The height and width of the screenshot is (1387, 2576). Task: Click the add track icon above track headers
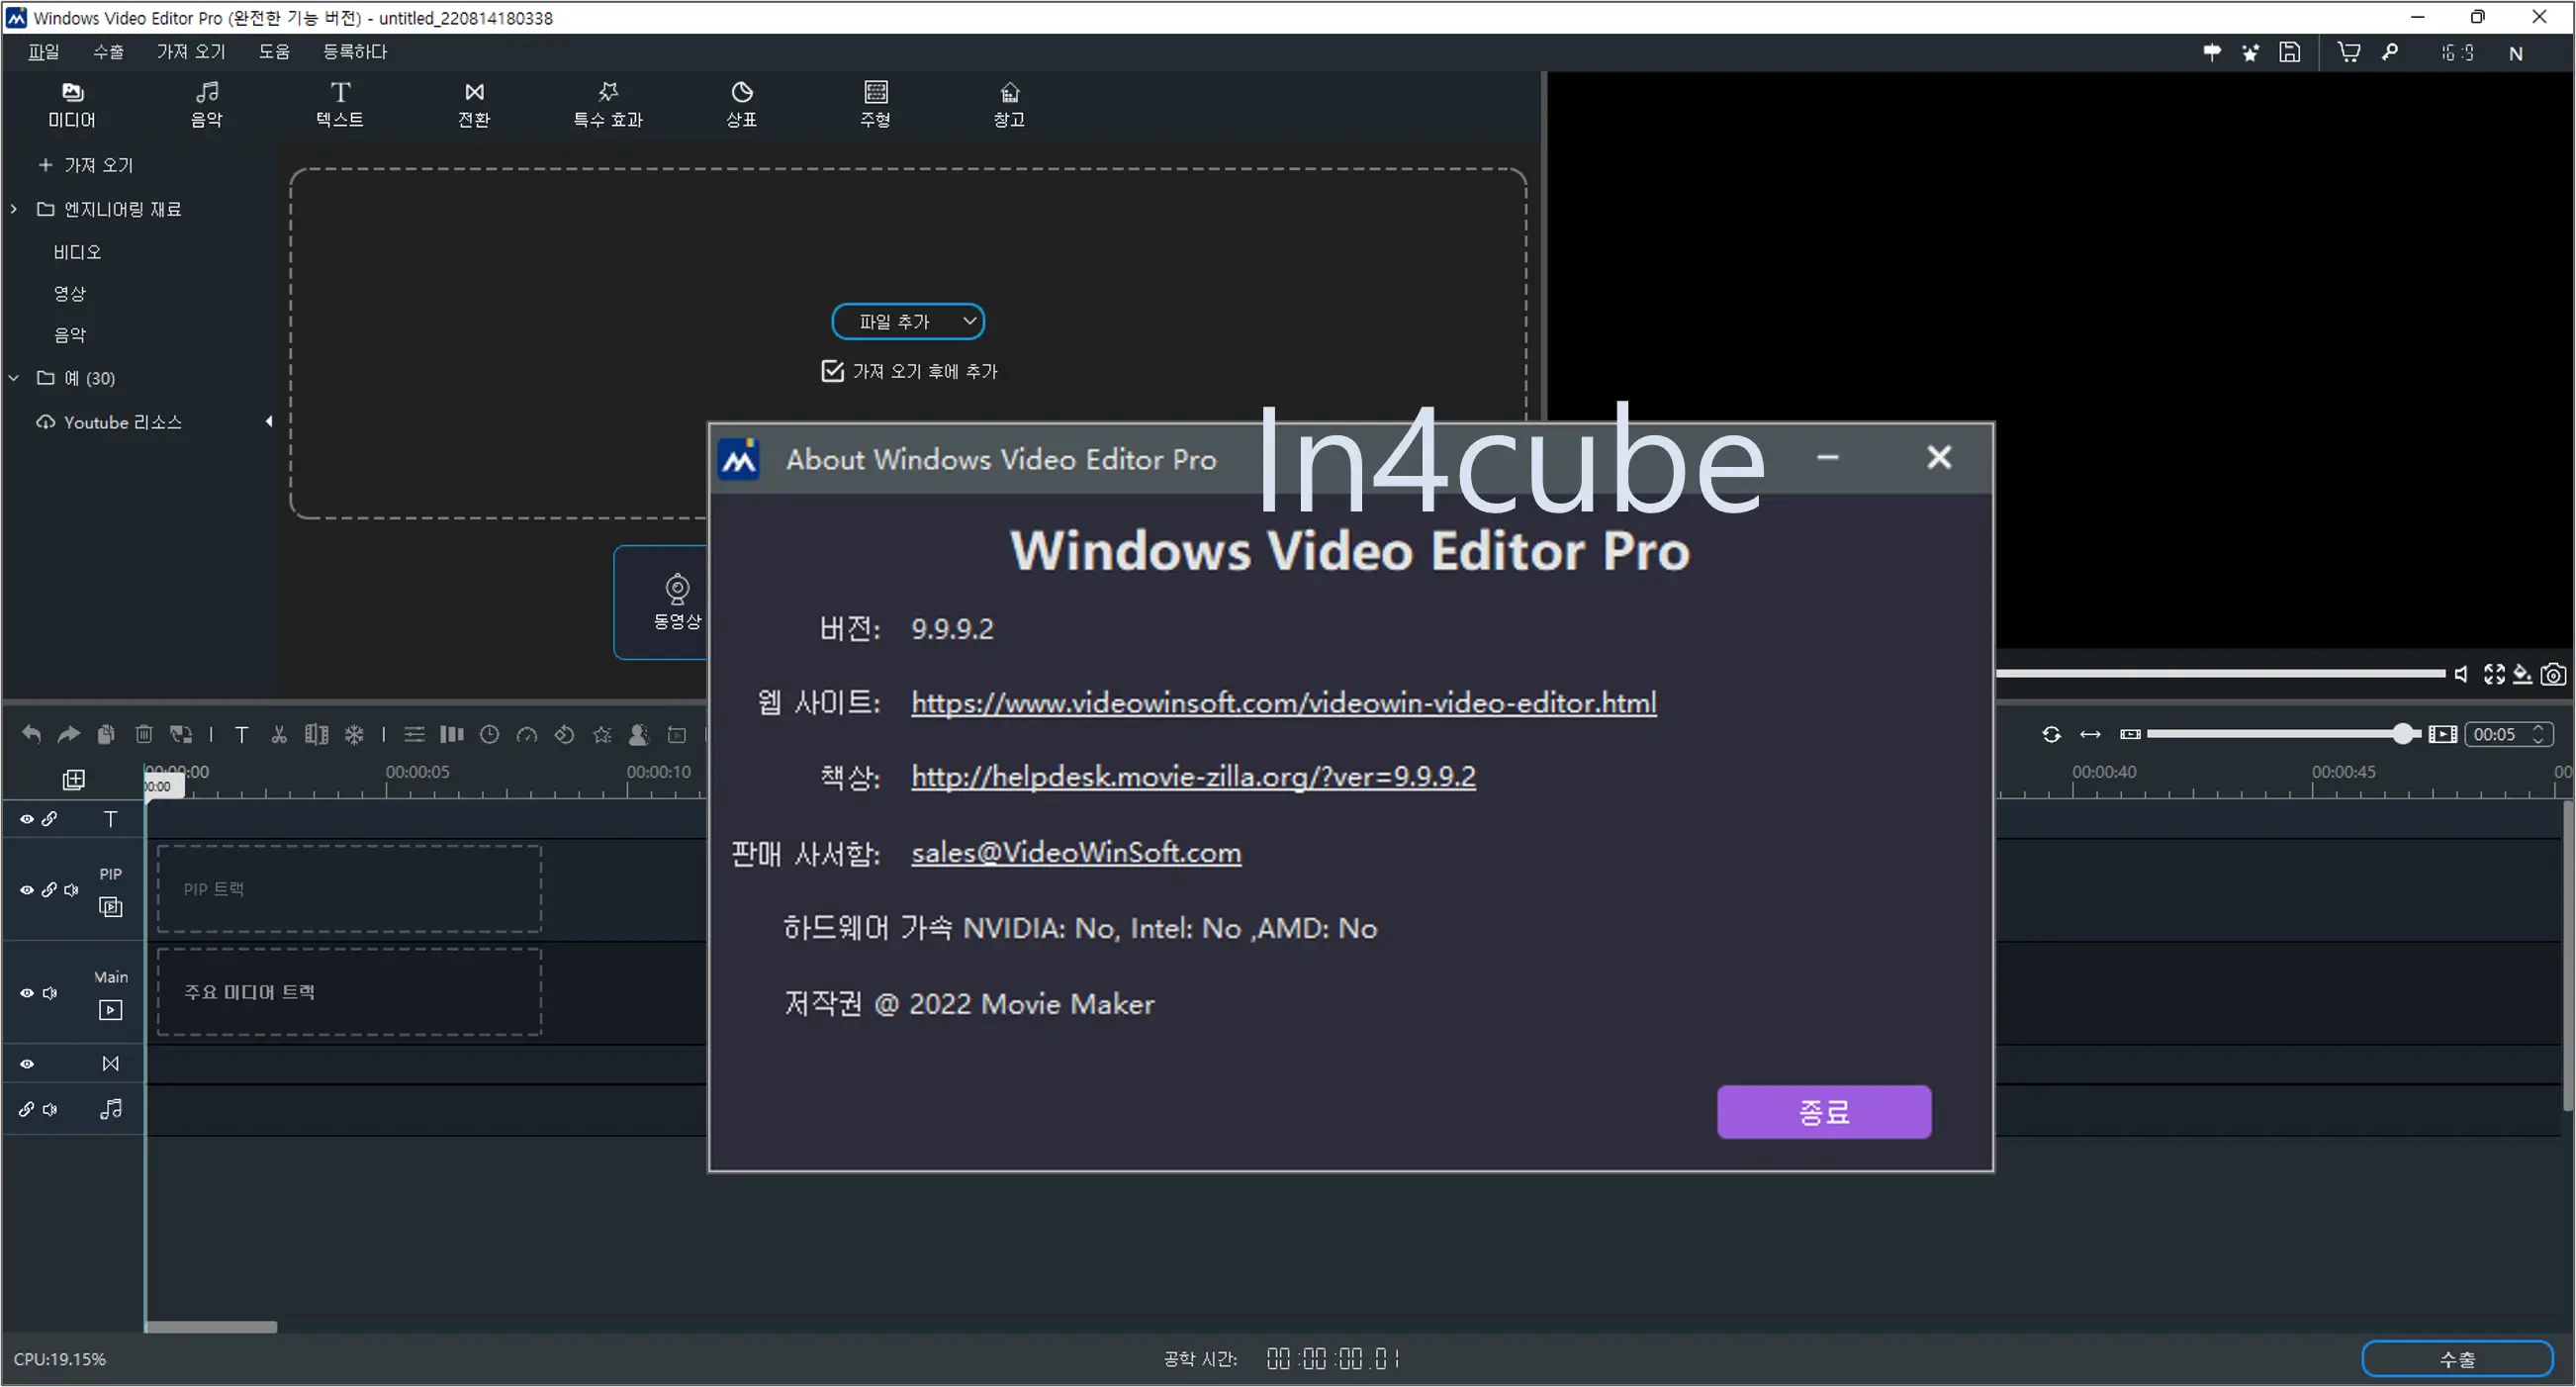[74, 780]
